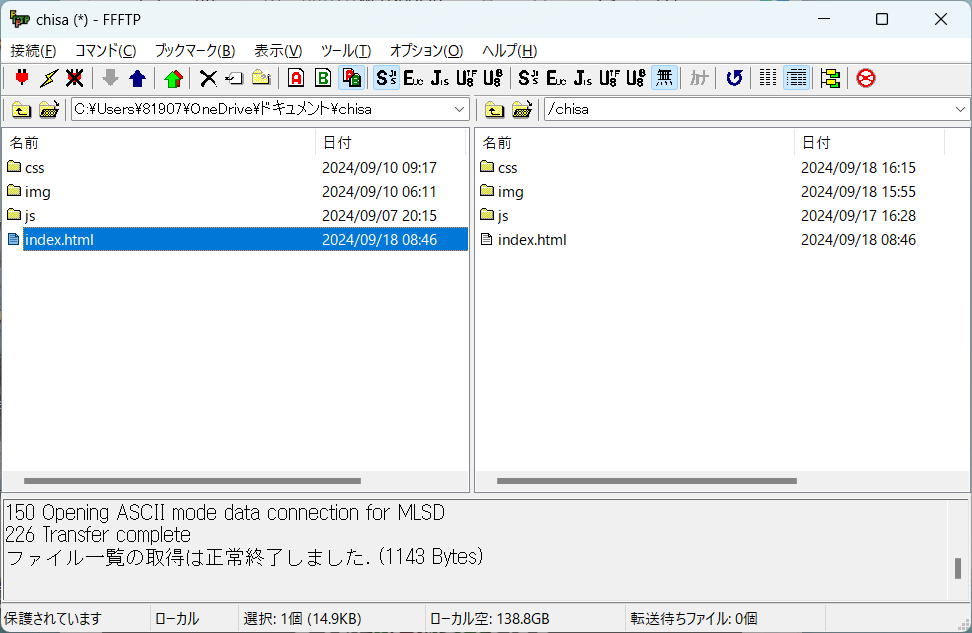Open the オプション menu
The image size is (972, 633).
pyautogui.click(x=425, y=51)
